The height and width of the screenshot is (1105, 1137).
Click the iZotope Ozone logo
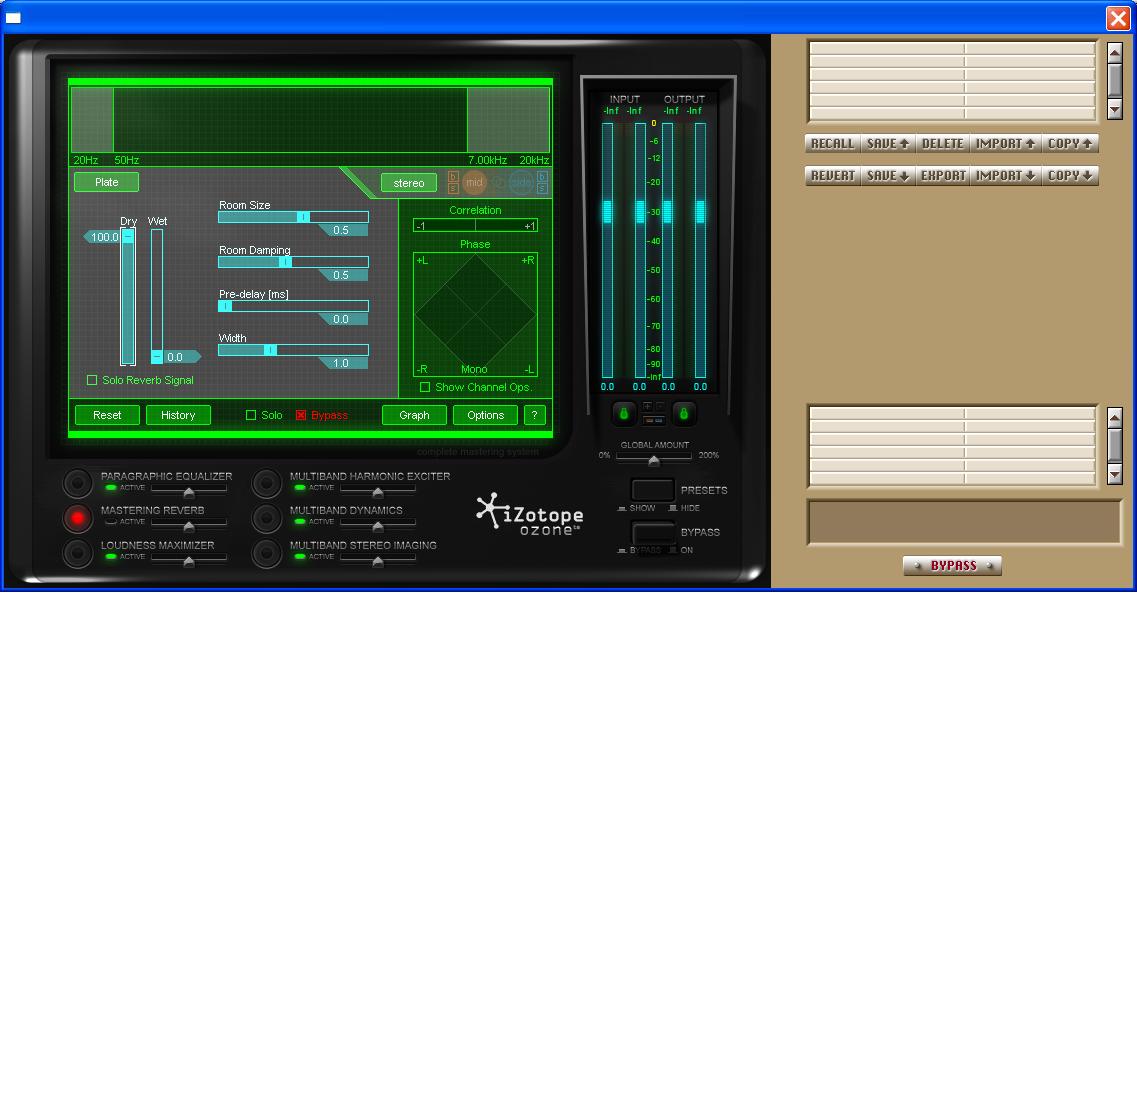tap(530, 516)
